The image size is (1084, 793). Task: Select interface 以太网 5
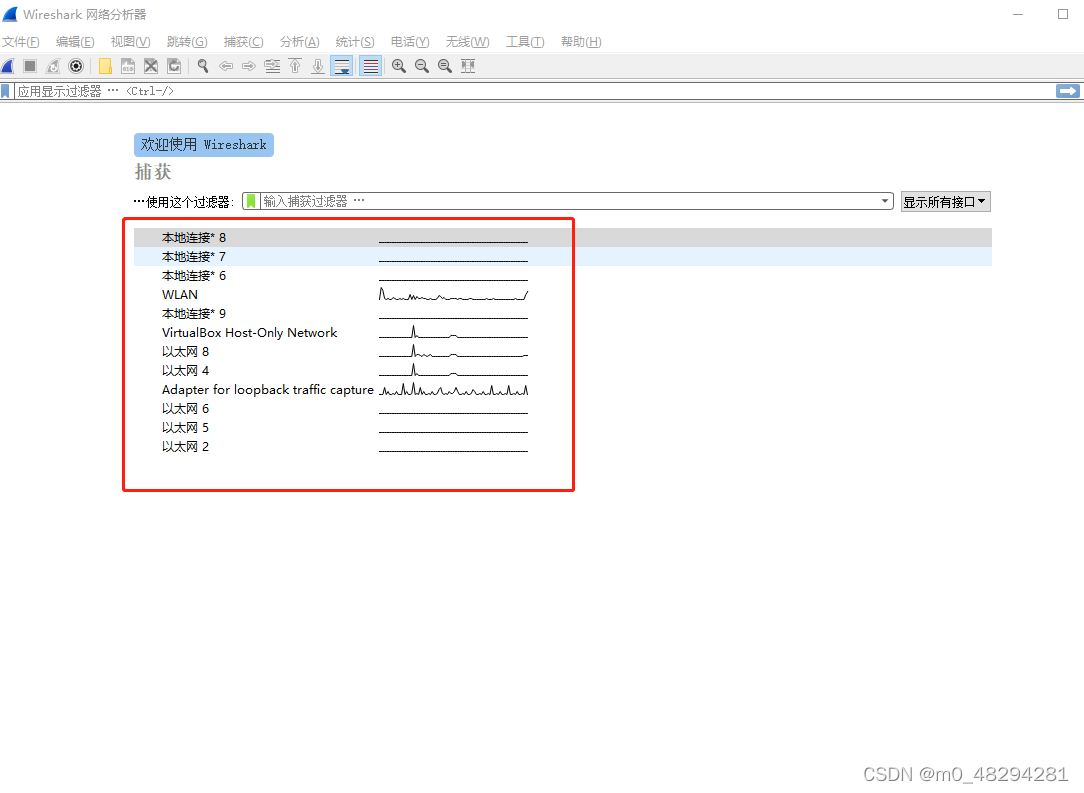[x=563, y=428]
